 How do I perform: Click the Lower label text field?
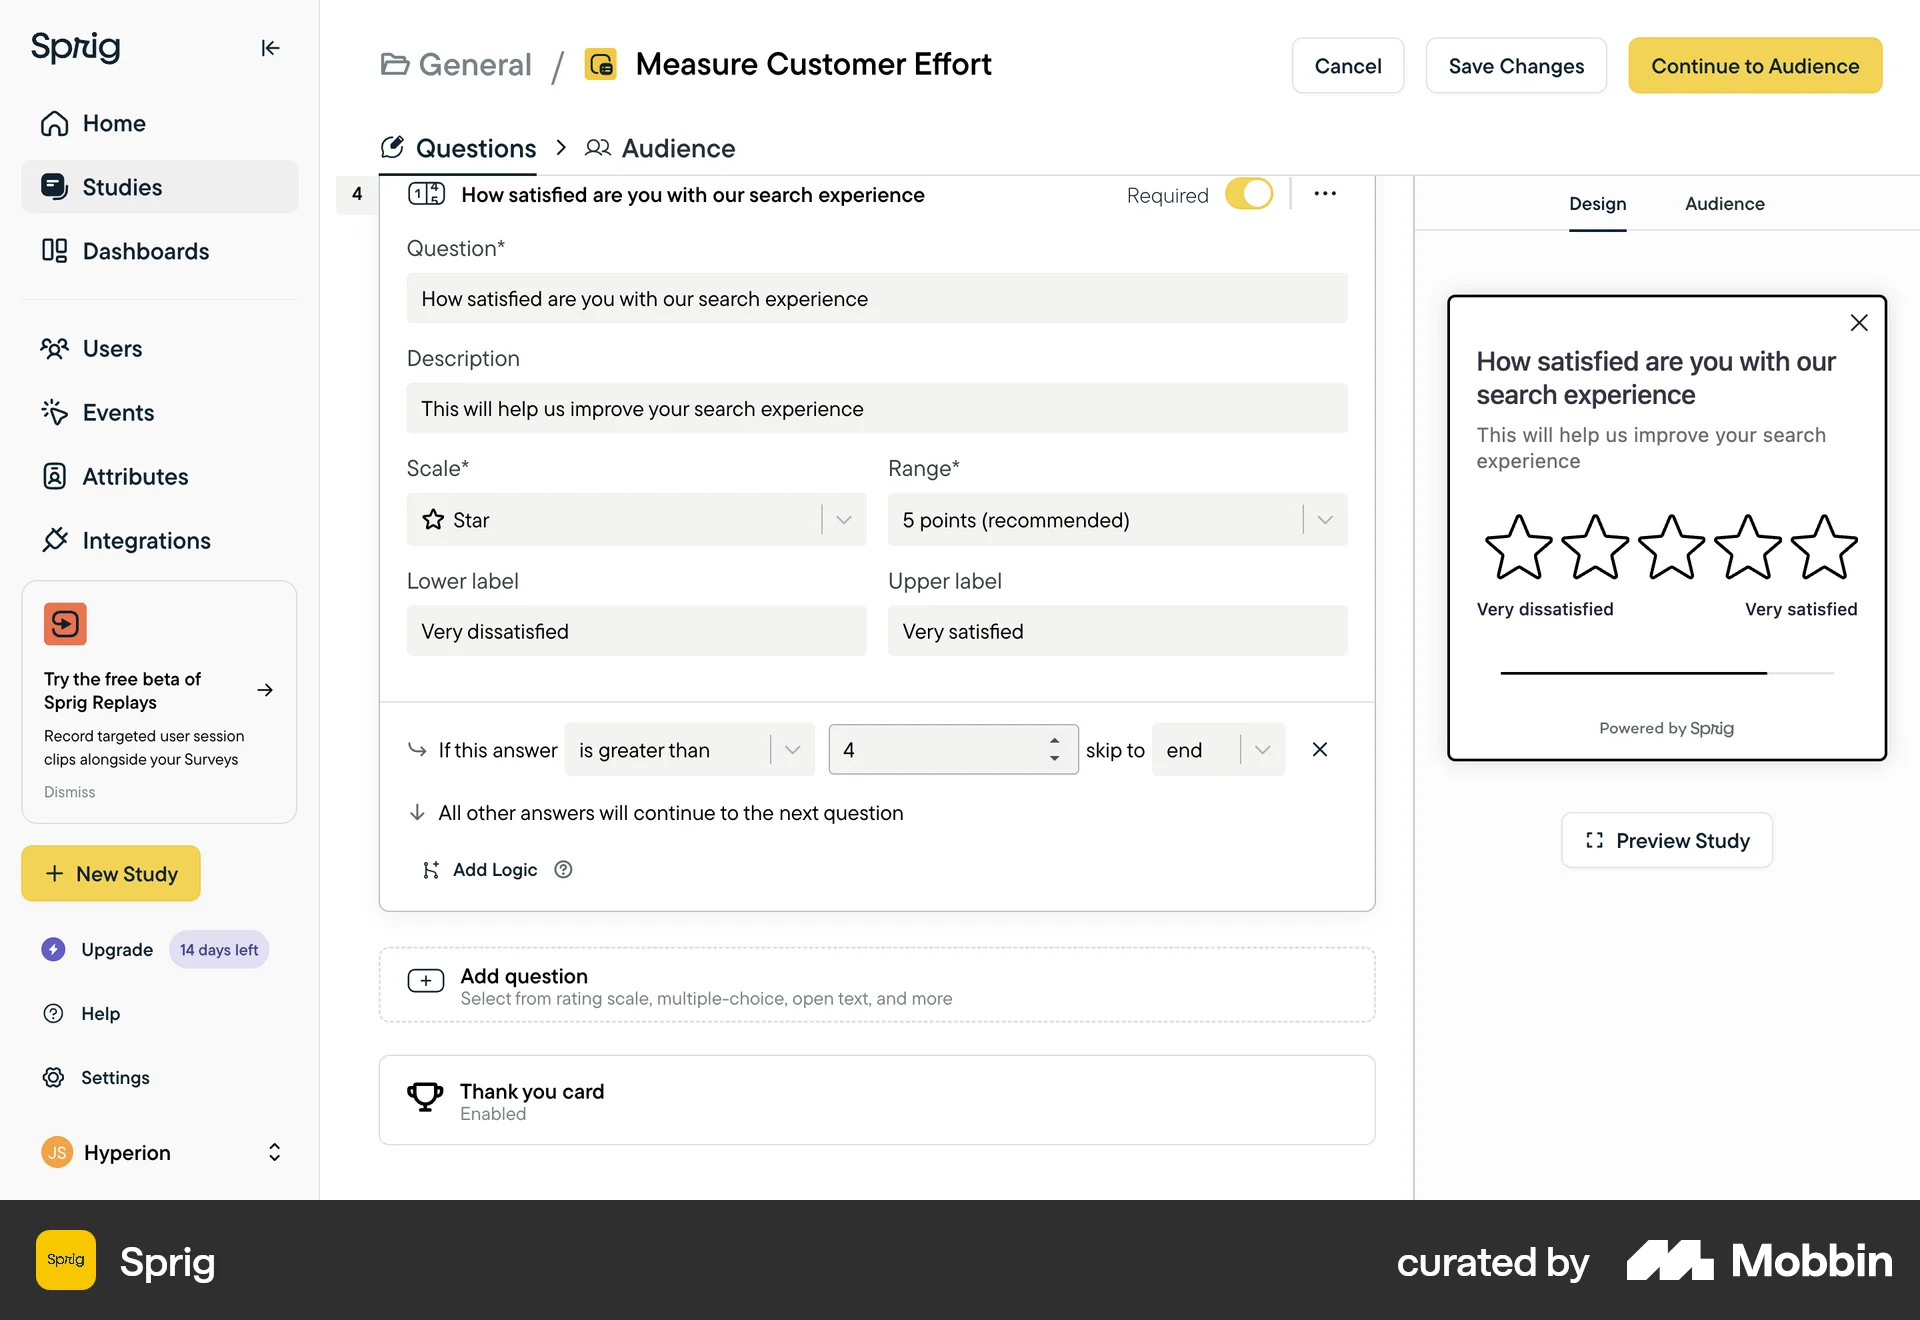tap(636, 632)
